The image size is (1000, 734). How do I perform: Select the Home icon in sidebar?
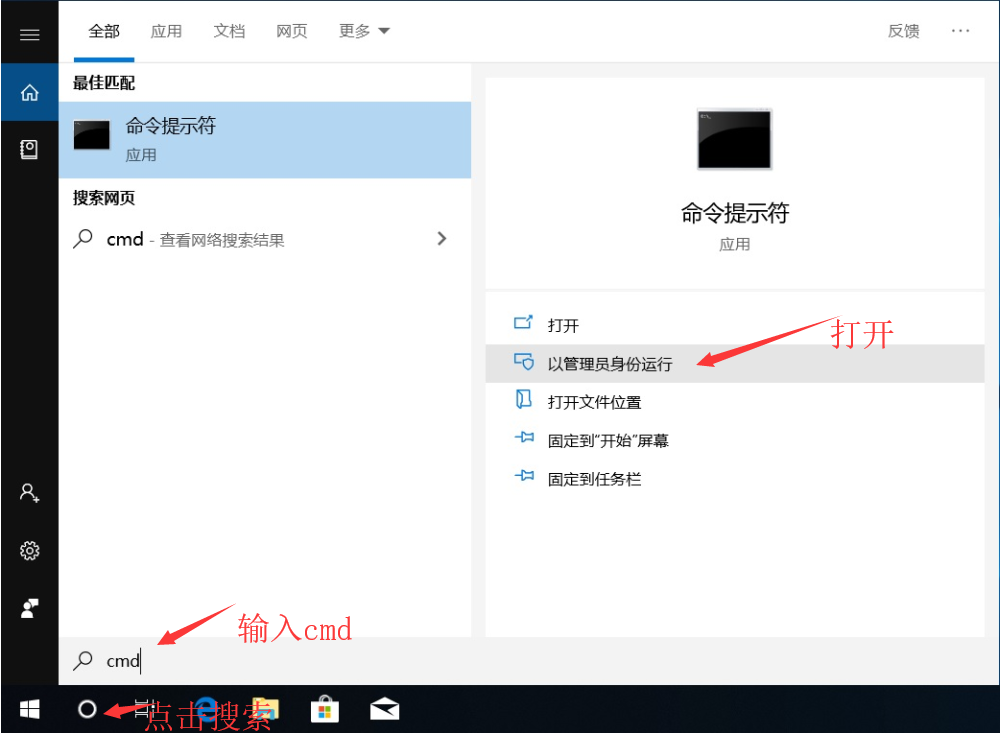(29, 93)
